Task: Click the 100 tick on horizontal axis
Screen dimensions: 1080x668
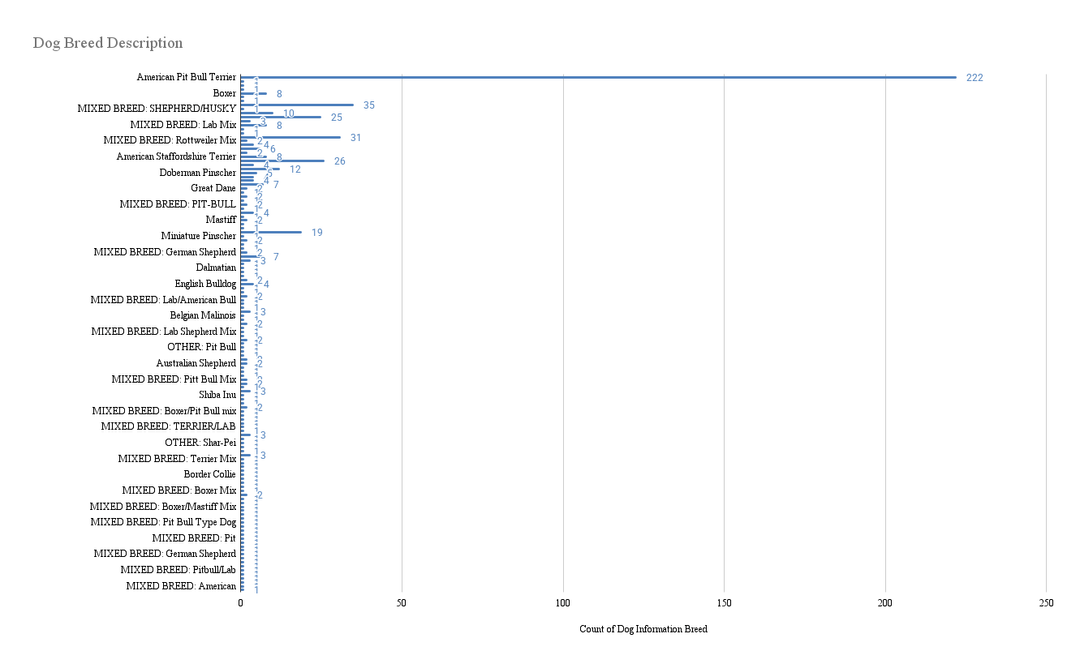Action: (563, 603)
